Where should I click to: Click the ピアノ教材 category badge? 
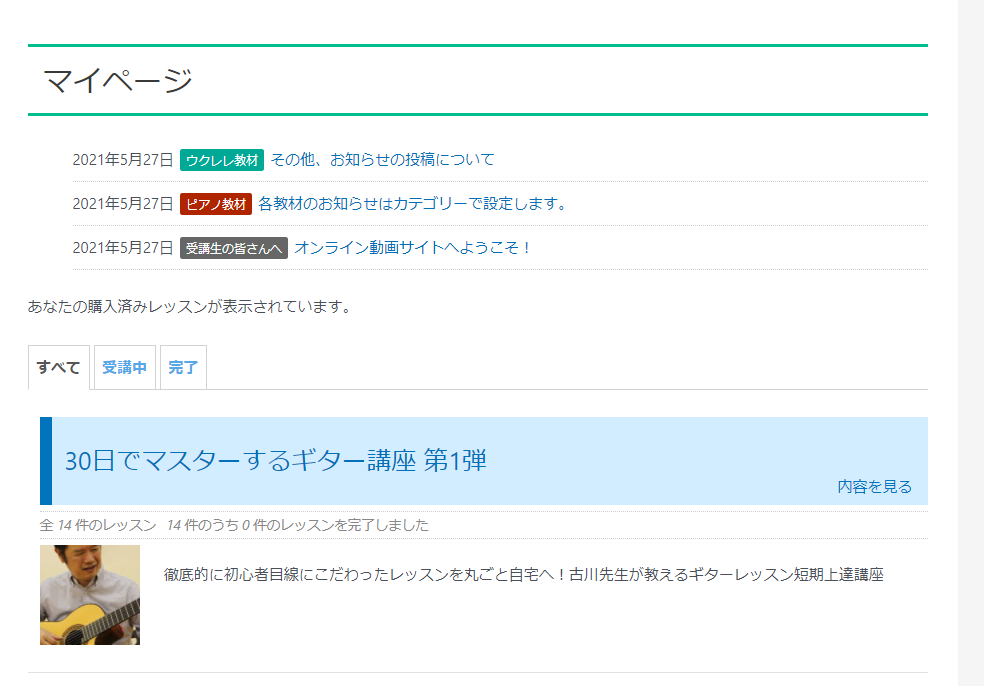coord(216,204)
